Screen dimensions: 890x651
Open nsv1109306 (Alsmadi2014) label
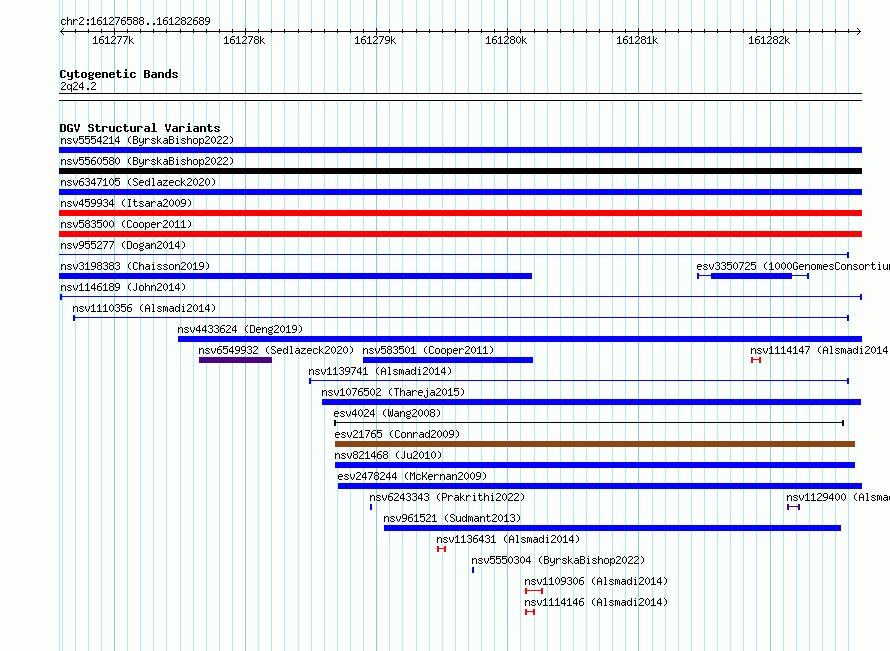click(596, 581)
